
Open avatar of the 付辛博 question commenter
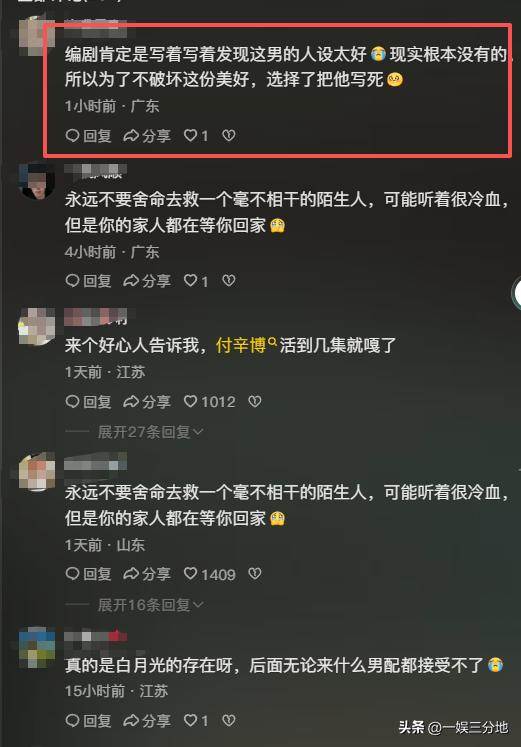[37, 327]
